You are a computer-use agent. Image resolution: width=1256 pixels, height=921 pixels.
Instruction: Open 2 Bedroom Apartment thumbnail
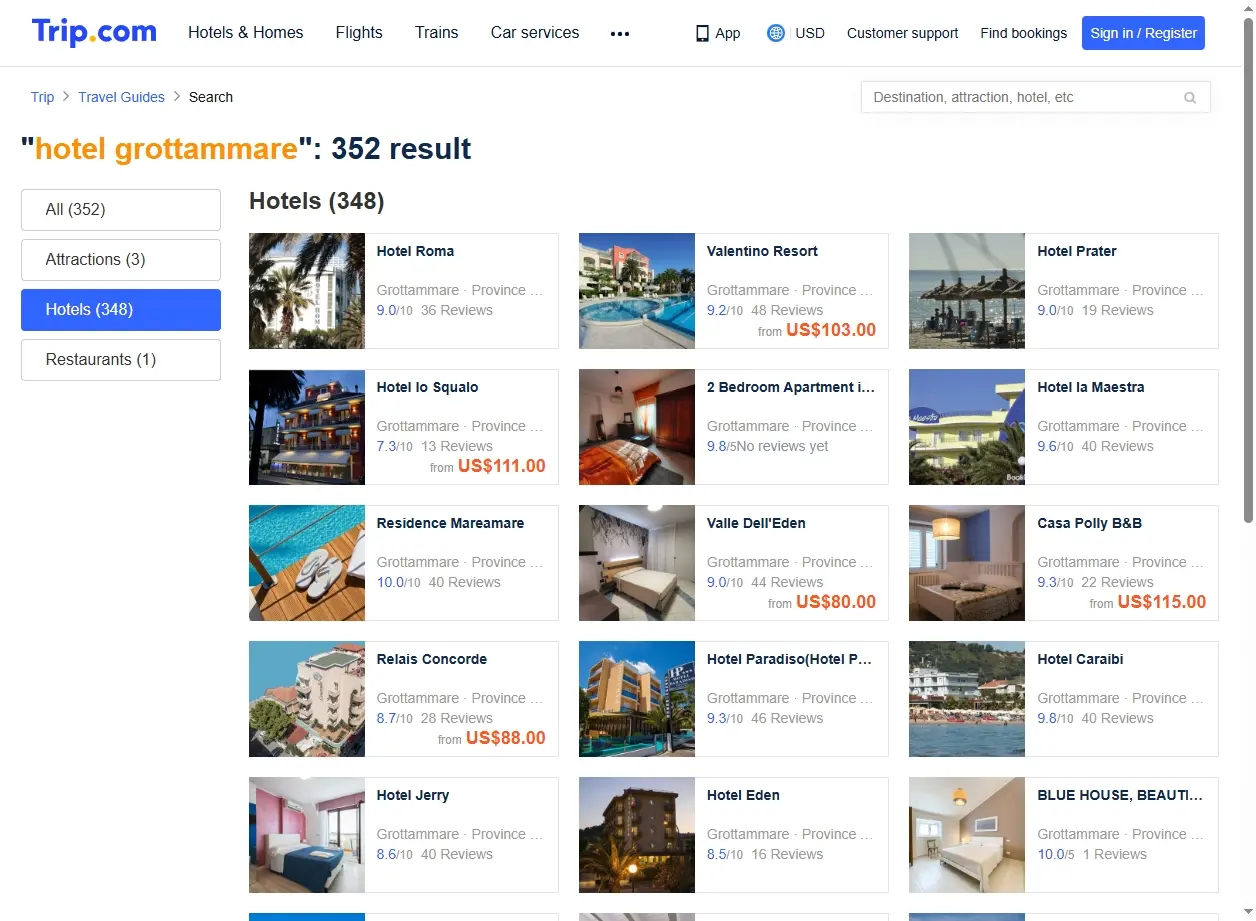click(x=637, y=427)
